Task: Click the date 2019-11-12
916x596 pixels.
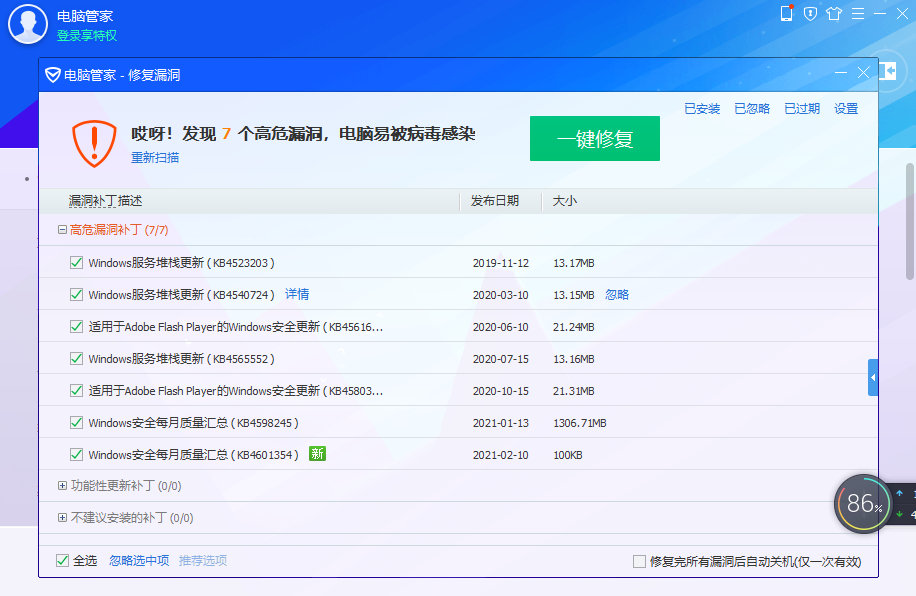Action: coord(501,264)
